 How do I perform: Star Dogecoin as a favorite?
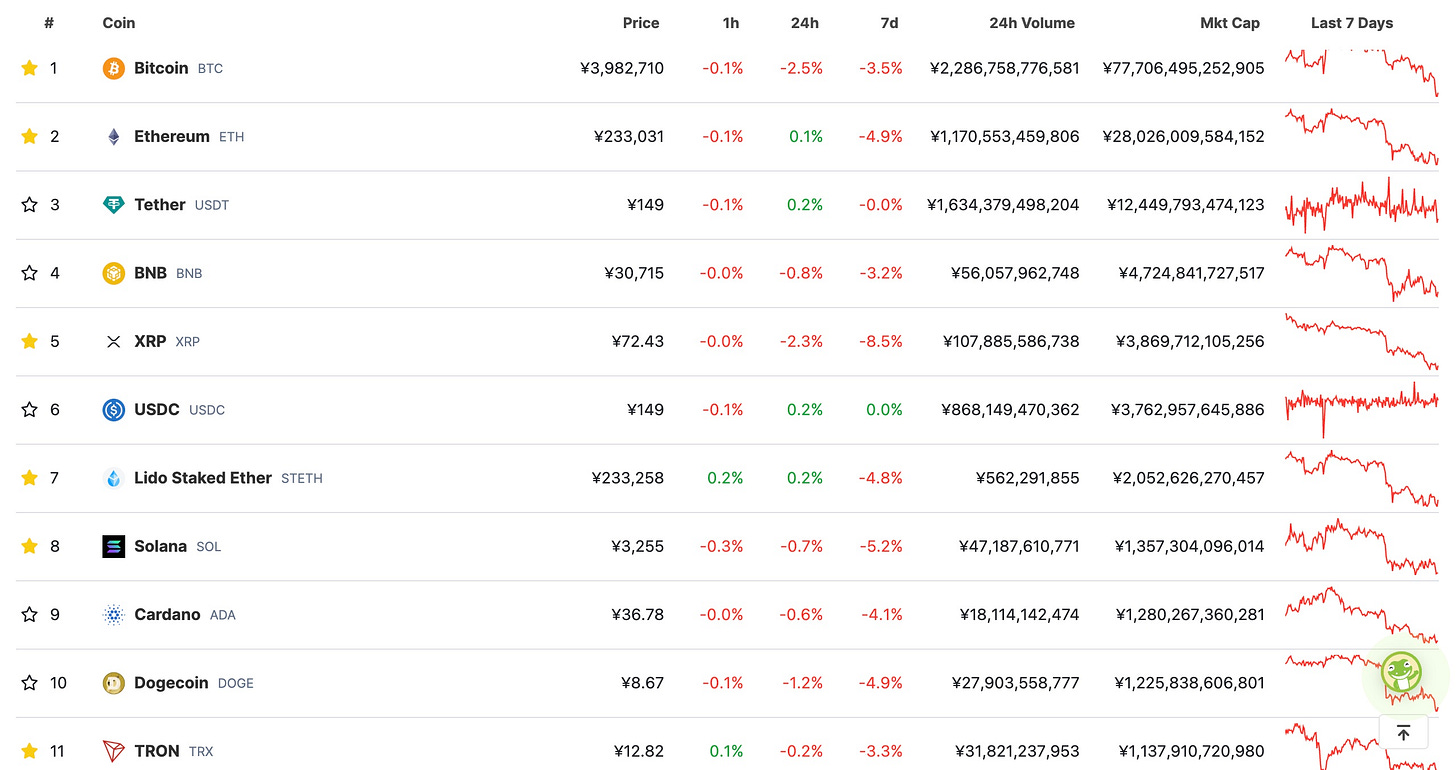coord(29,683)
